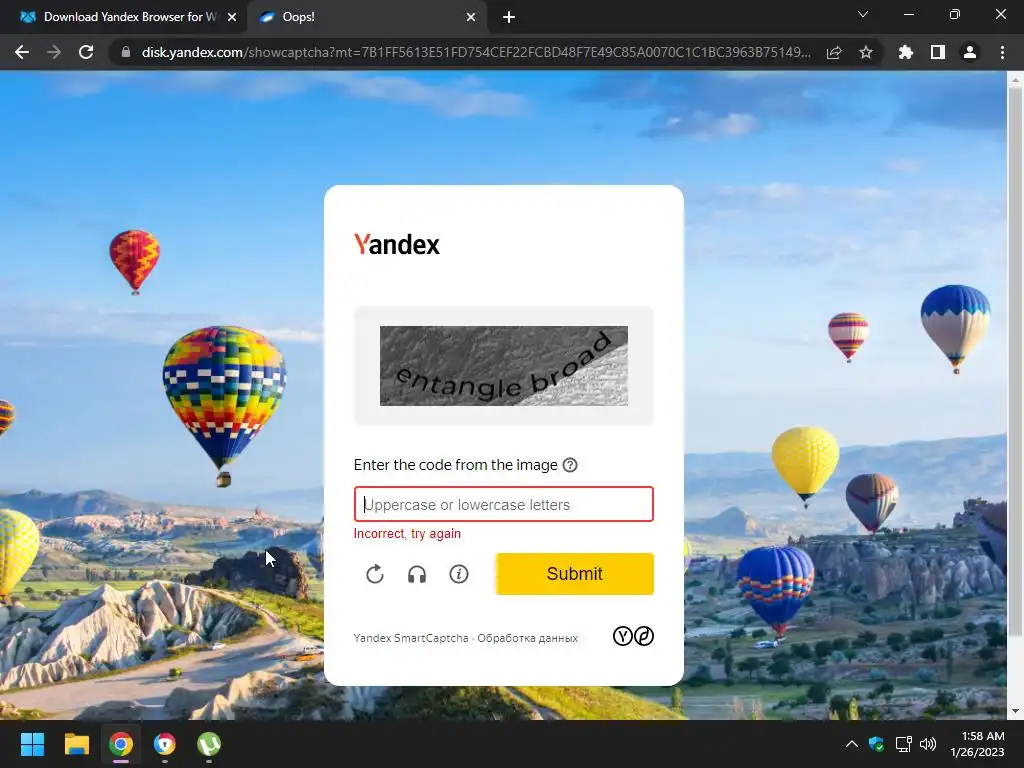Viewport: 1024px width, 768px height.
Task: Bookmark this page with star icon
Action: pos(866,52)
